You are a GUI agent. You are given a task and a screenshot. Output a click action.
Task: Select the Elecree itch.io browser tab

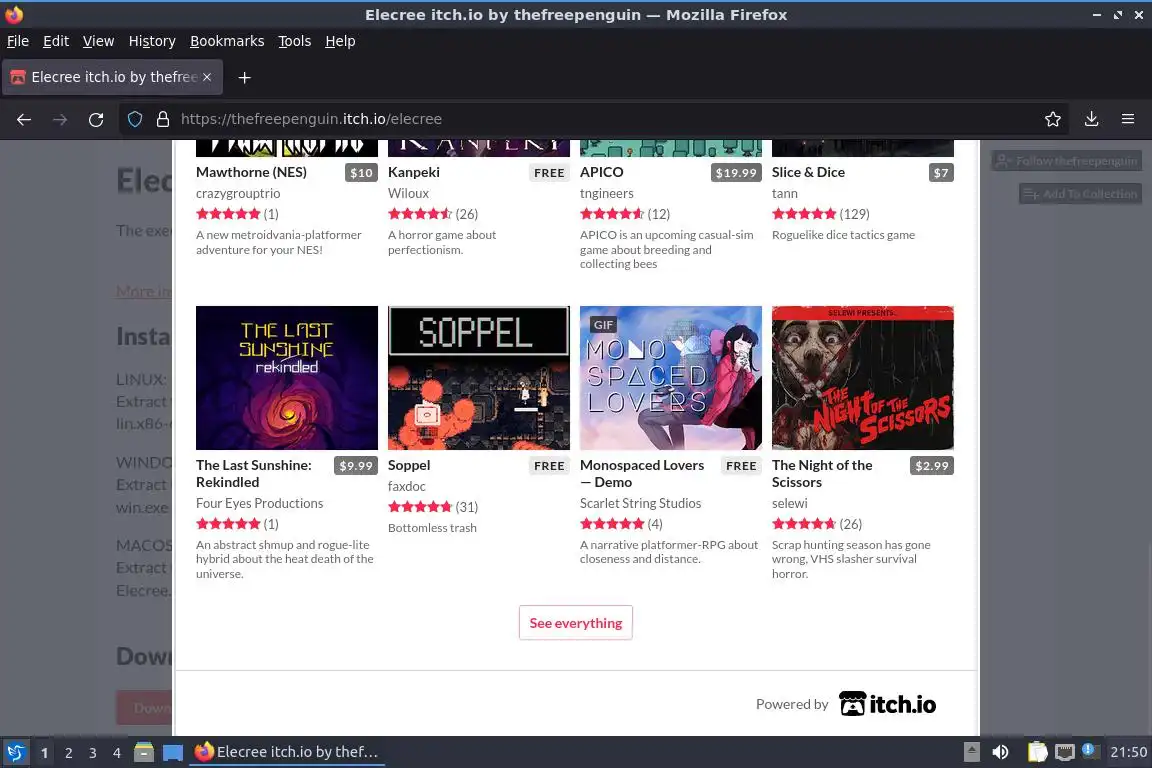pos(112,77)
